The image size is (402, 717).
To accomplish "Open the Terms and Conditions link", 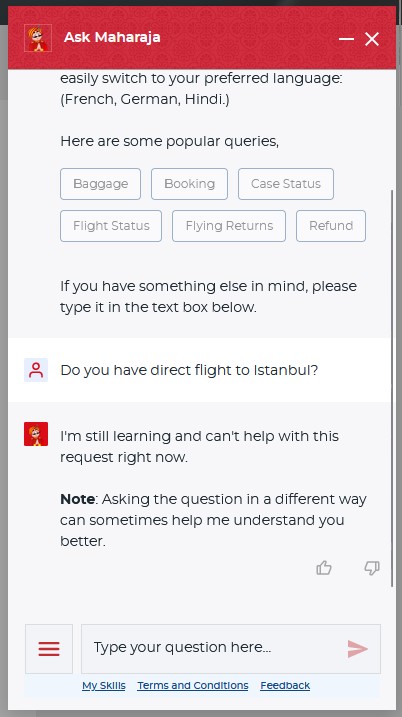I will [x=193, y=685].
